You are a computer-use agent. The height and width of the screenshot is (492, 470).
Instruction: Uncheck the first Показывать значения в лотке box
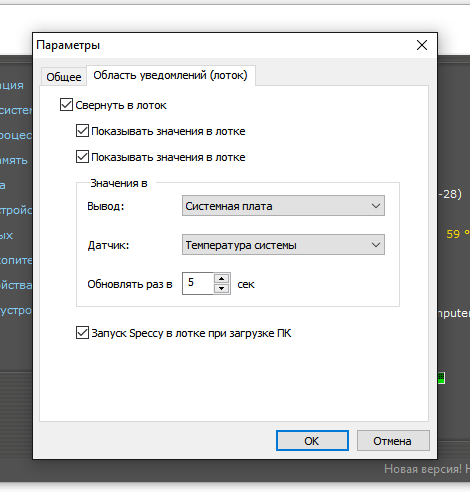[82, 131]
